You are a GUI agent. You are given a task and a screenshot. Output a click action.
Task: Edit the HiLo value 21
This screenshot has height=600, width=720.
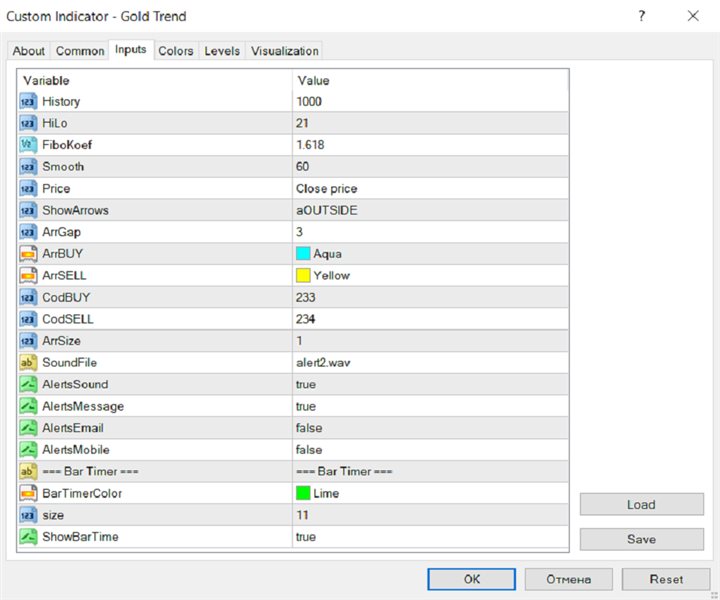pos(430,123)
